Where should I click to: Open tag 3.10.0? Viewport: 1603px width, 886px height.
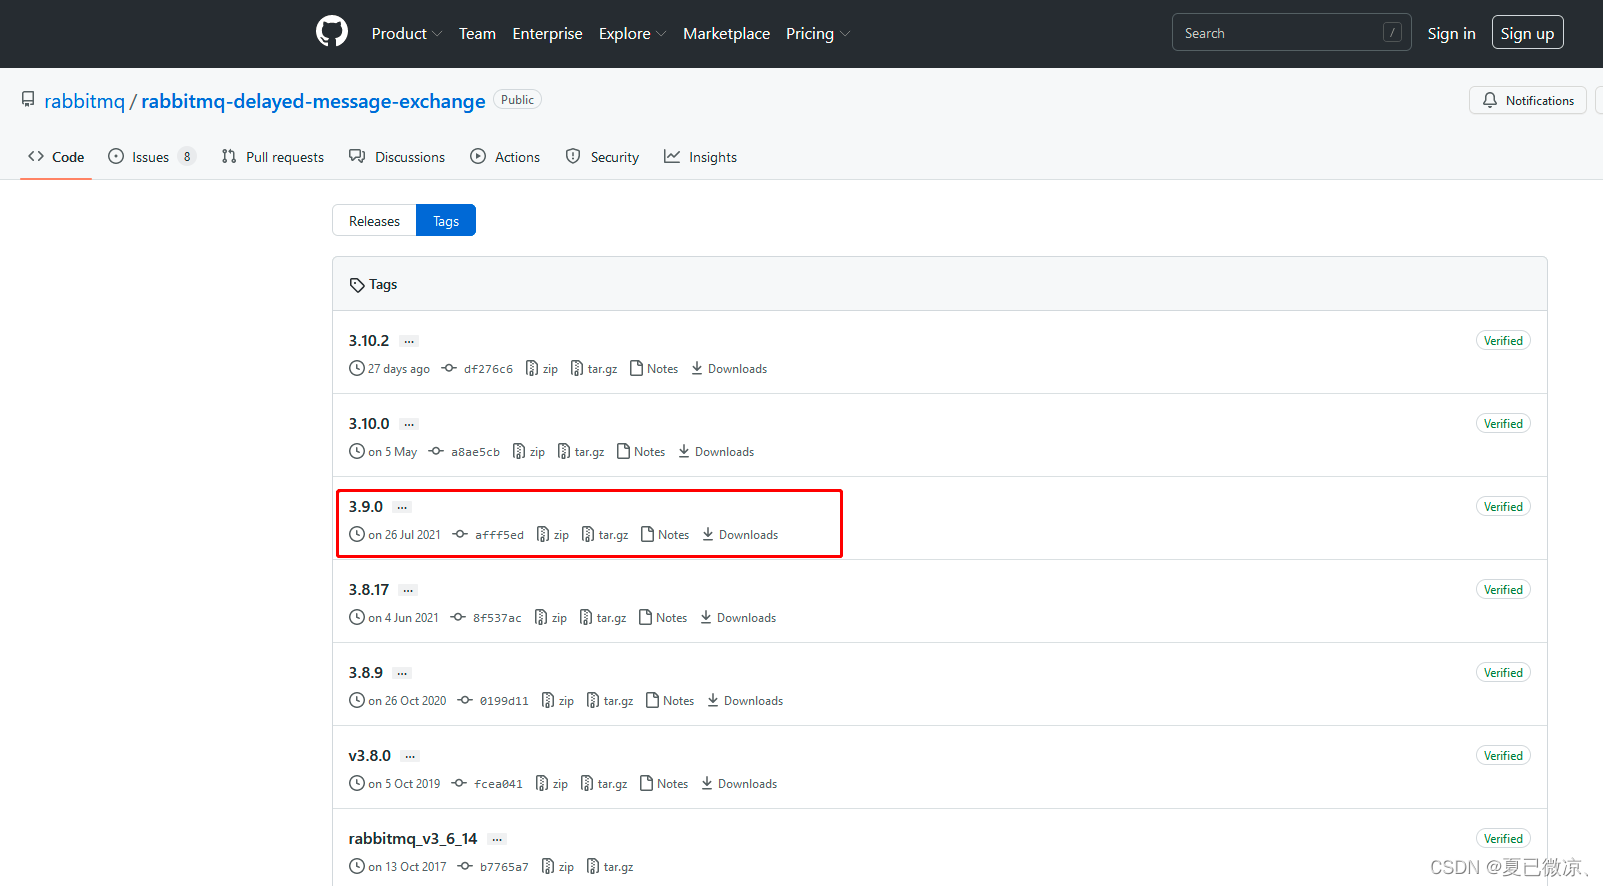tap(369, 424)
